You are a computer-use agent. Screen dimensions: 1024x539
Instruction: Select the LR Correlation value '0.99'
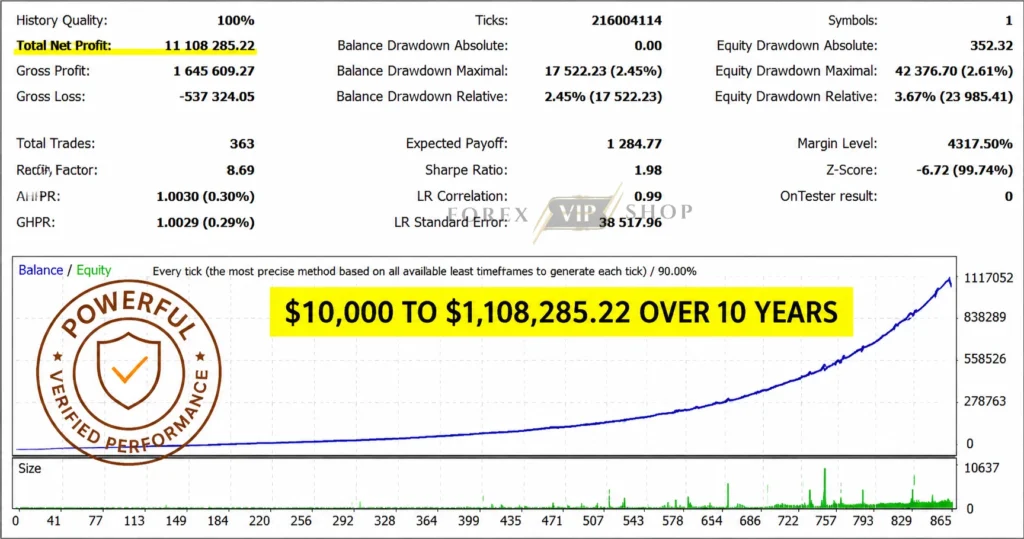coord(648,196)
